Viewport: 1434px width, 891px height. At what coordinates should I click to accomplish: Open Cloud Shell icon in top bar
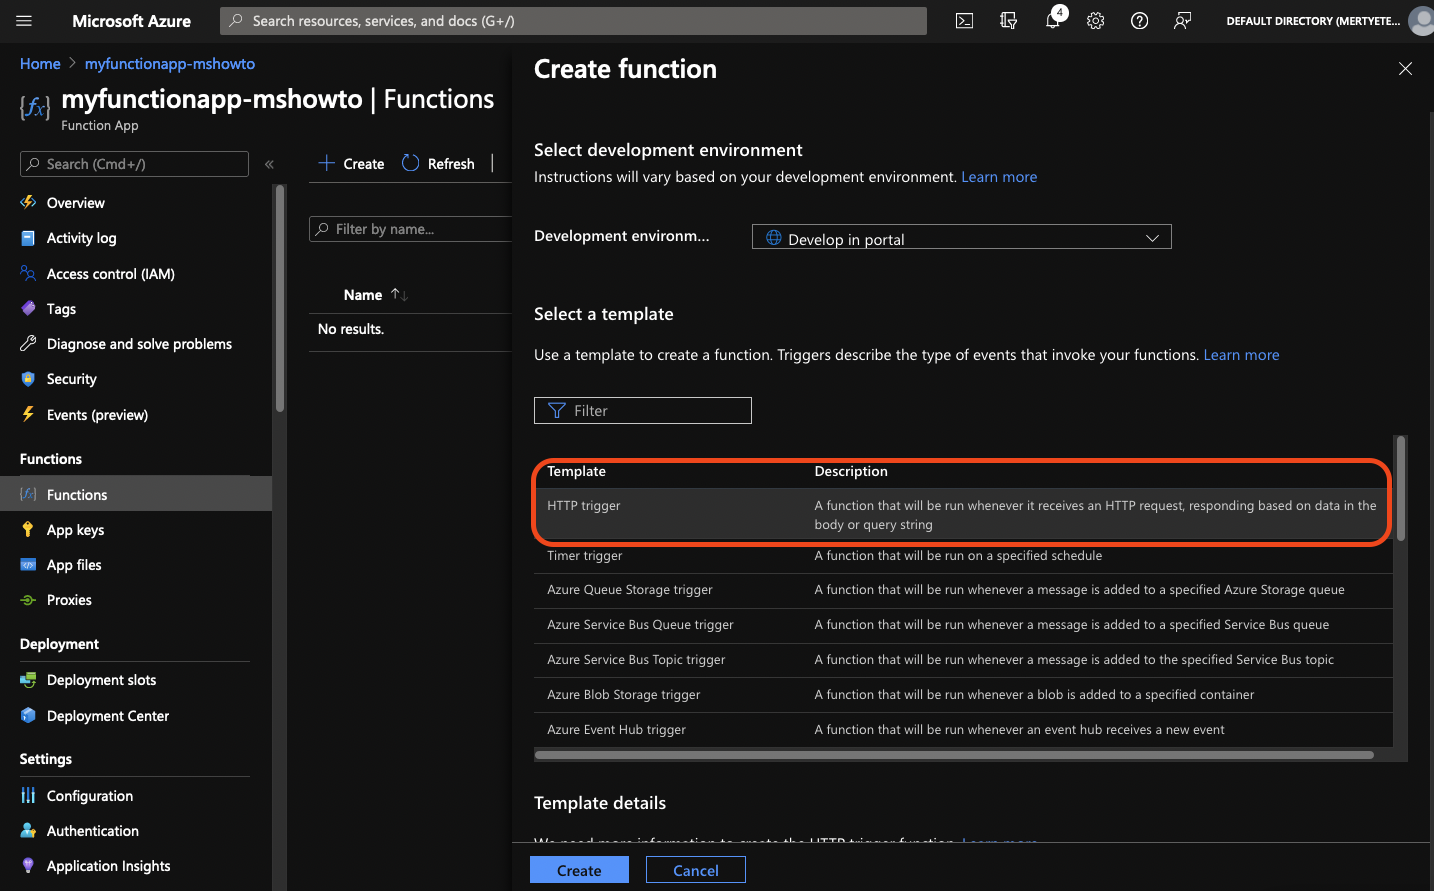pyautogui.click(x=964, y=21)
